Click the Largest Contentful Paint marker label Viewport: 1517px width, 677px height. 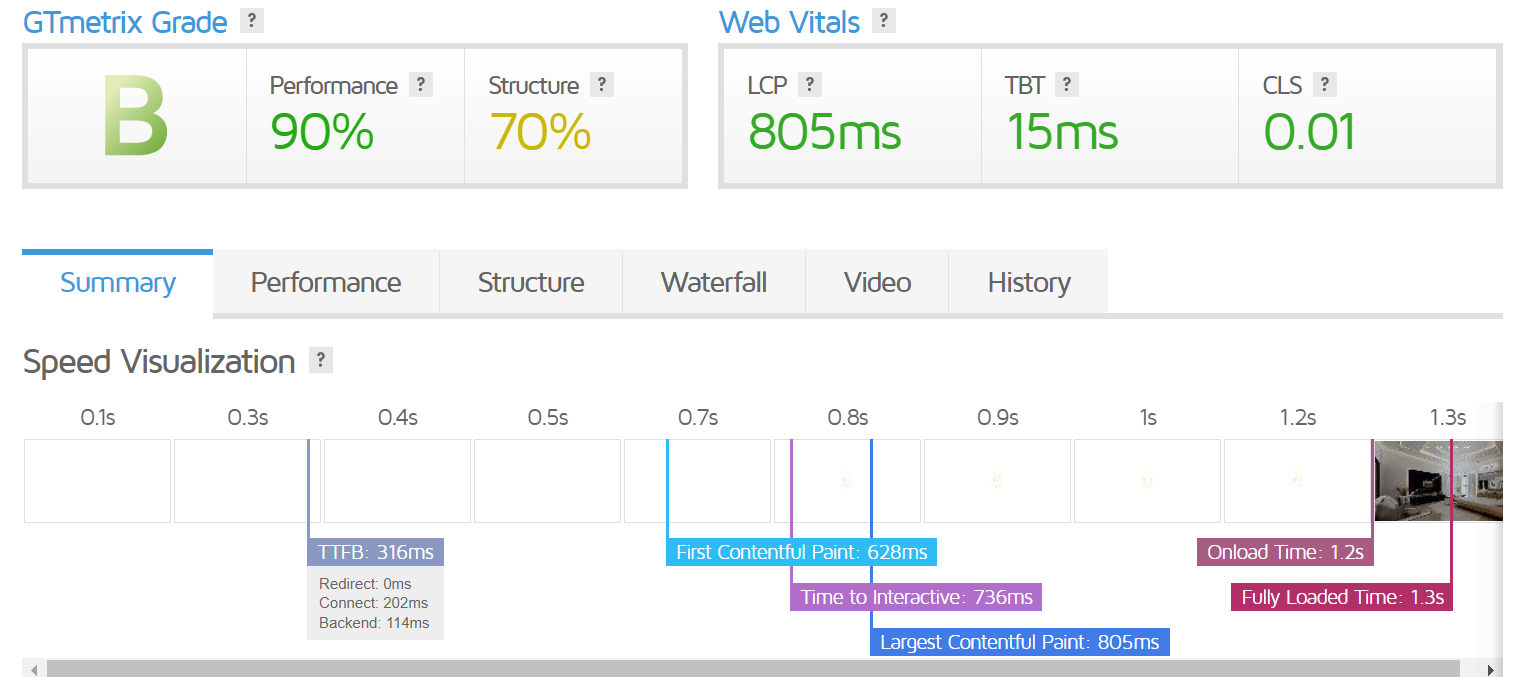[x=1020, y=642]
